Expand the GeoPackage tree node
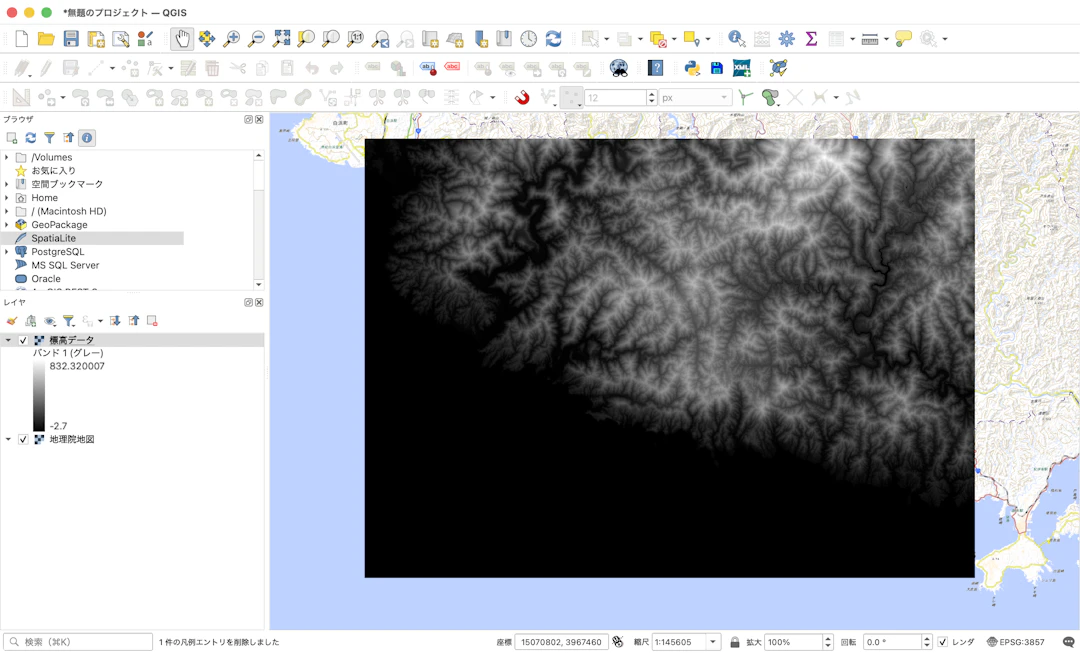Screen dimensions: 1080x653 coord(7,225)
